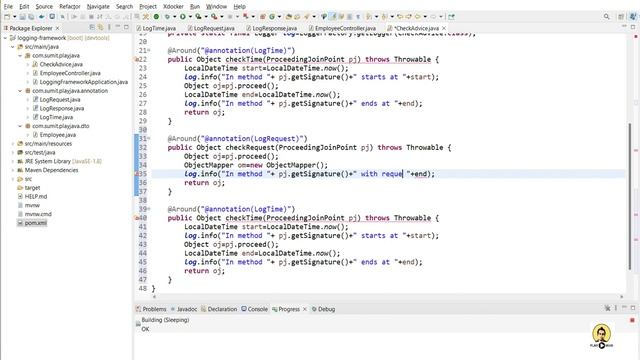
Task: Click the editor horizontal scrollbar
Action: pos(388,297)
